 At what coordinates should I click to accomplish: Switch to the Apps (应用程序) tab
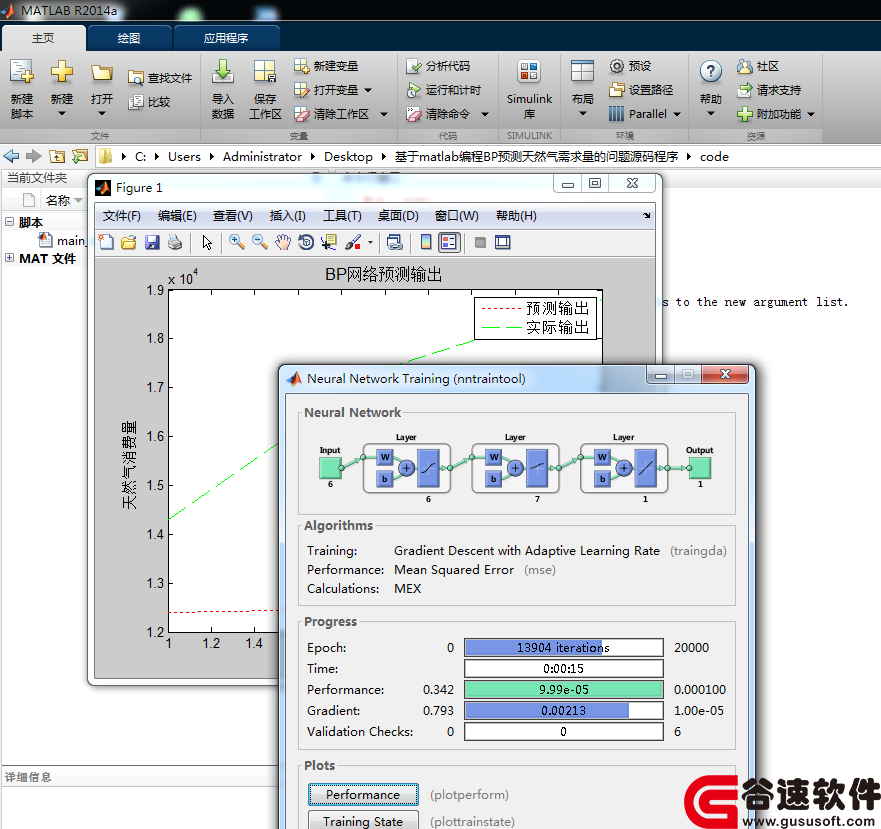[226, 38]
